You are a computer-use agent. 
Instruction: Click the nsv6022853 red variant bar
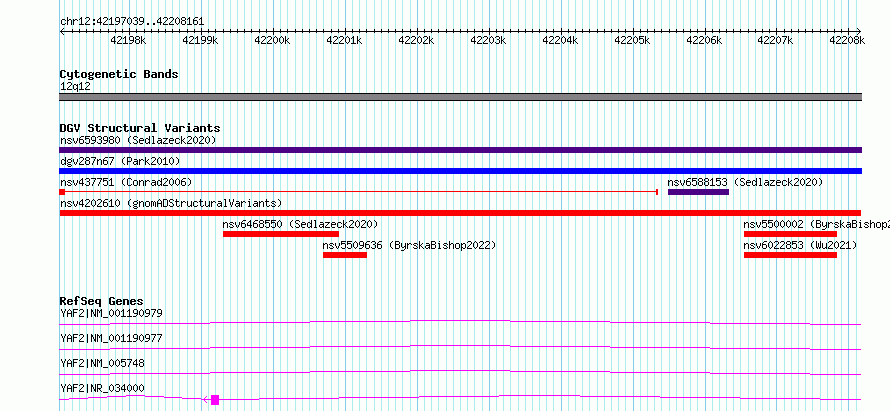coord(790,255)
